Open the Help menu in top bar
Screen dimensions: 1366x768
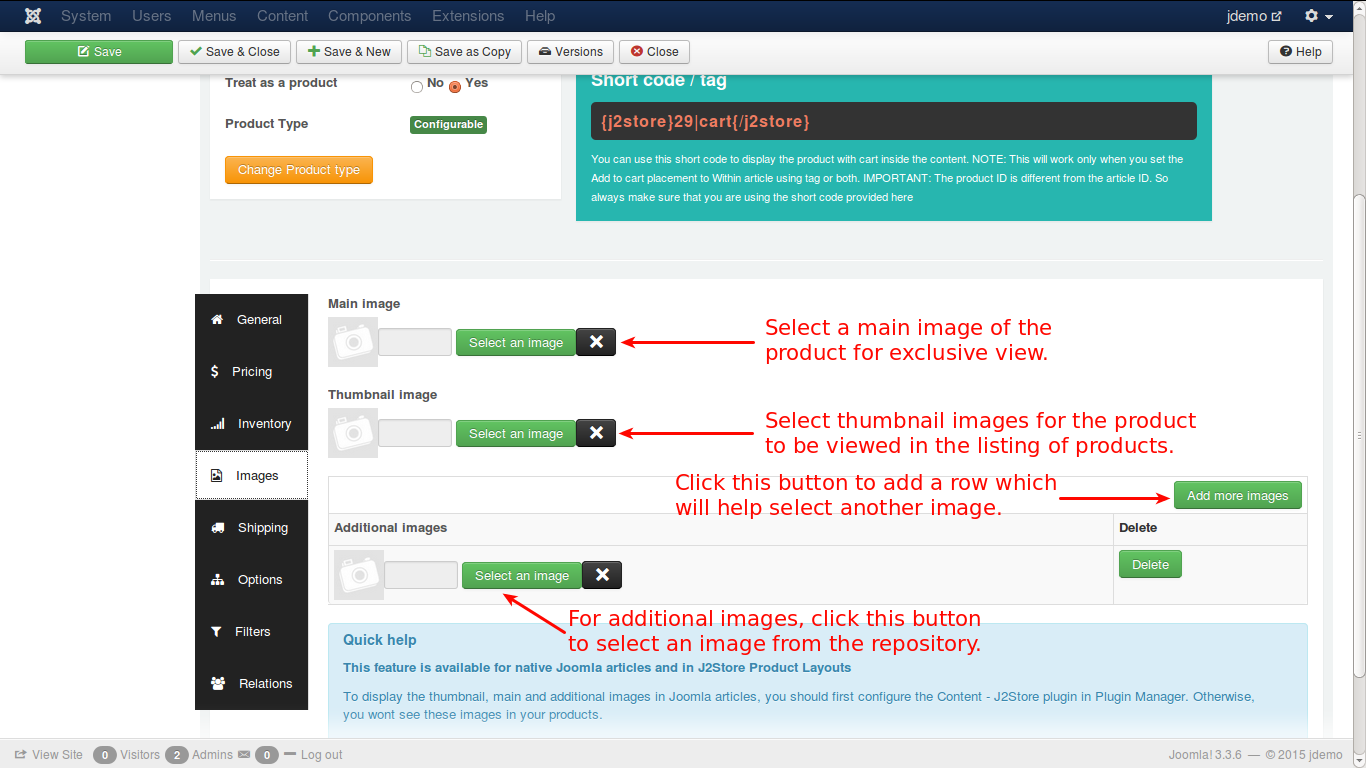(540, 16)
